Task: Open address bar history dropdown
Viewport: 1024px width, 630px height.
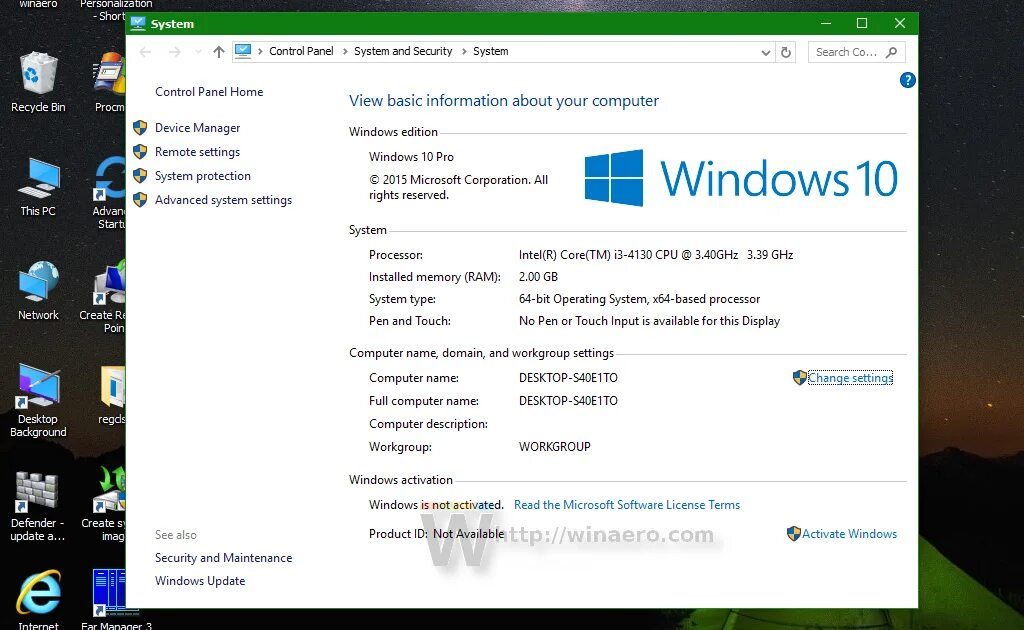Action: click(x=765, y=52)
